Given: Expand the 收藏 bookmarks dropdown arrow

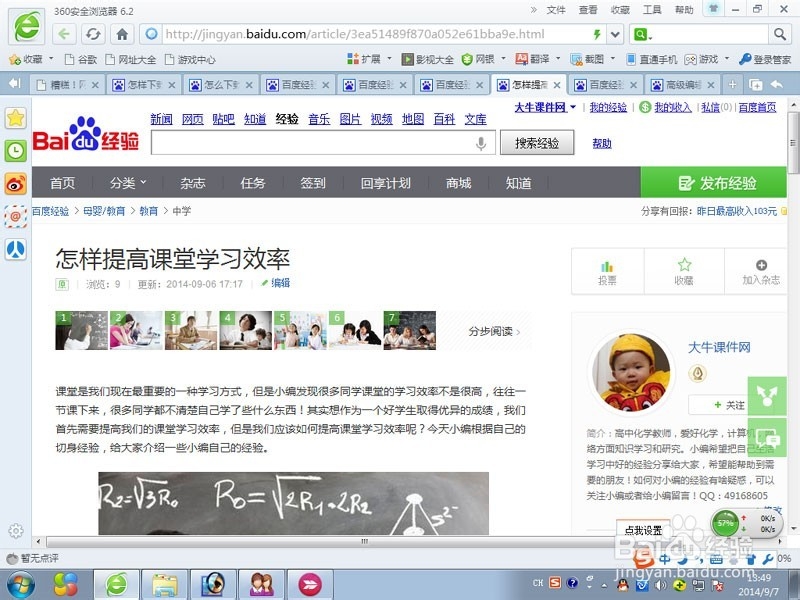Looking at the screenshot, I should (x=51, y=58).
